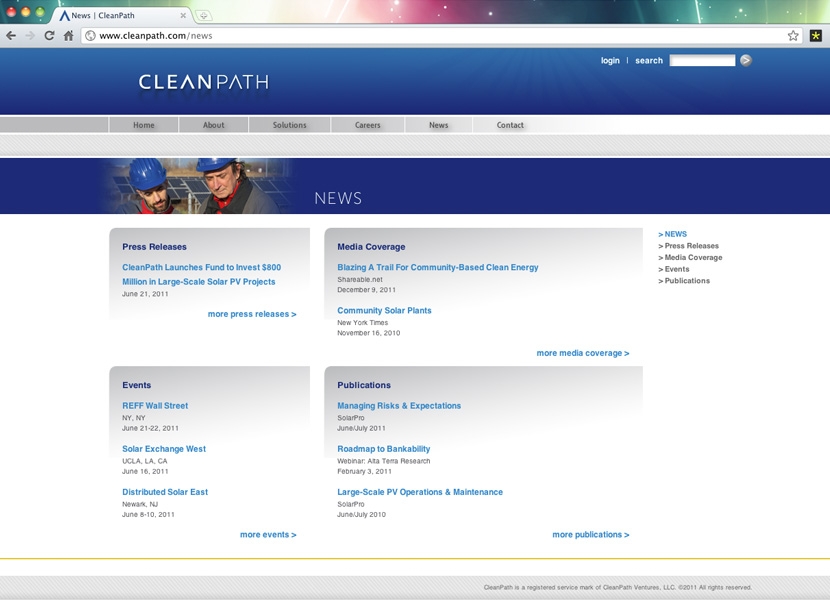Open CleanPath Launches Fund press release
Viewport: 830px width, 600px height.
[202, 274]
